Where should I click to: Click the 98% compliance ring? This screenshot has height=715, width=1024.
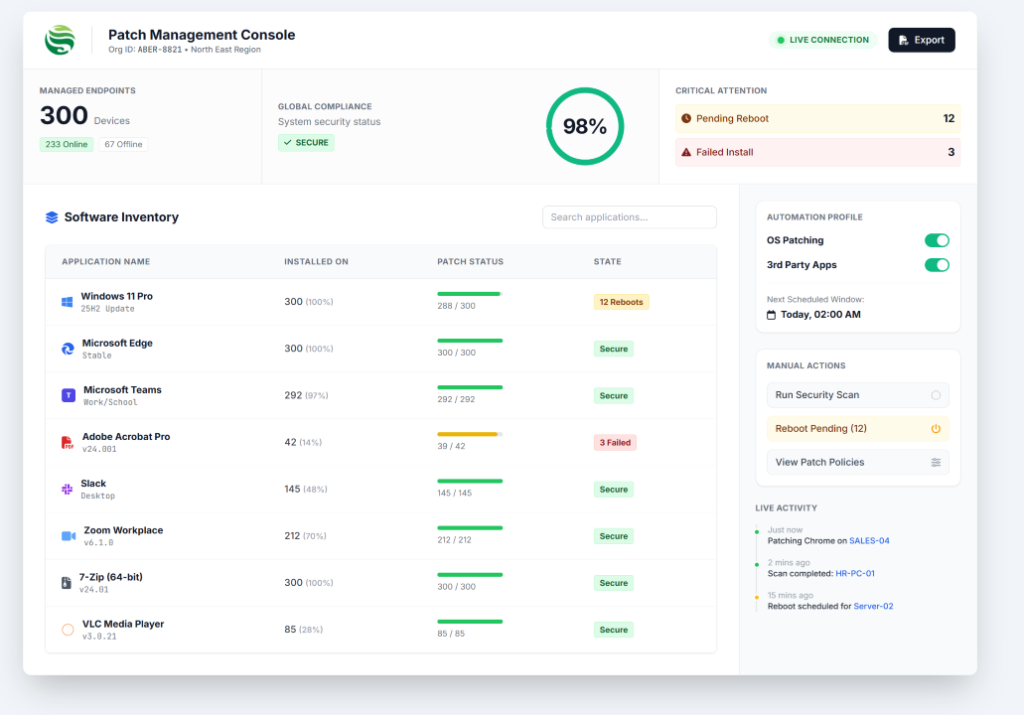584,126
